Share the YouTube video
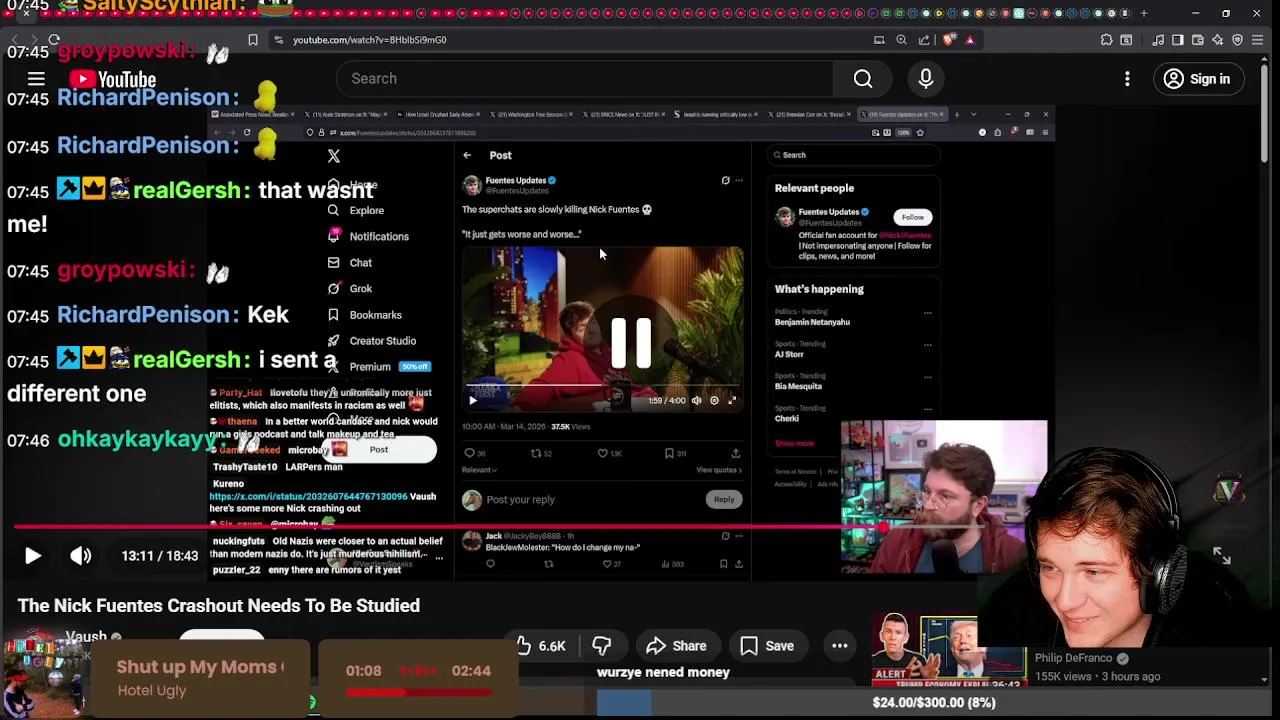1280x720 pixels. coord(677,646)
